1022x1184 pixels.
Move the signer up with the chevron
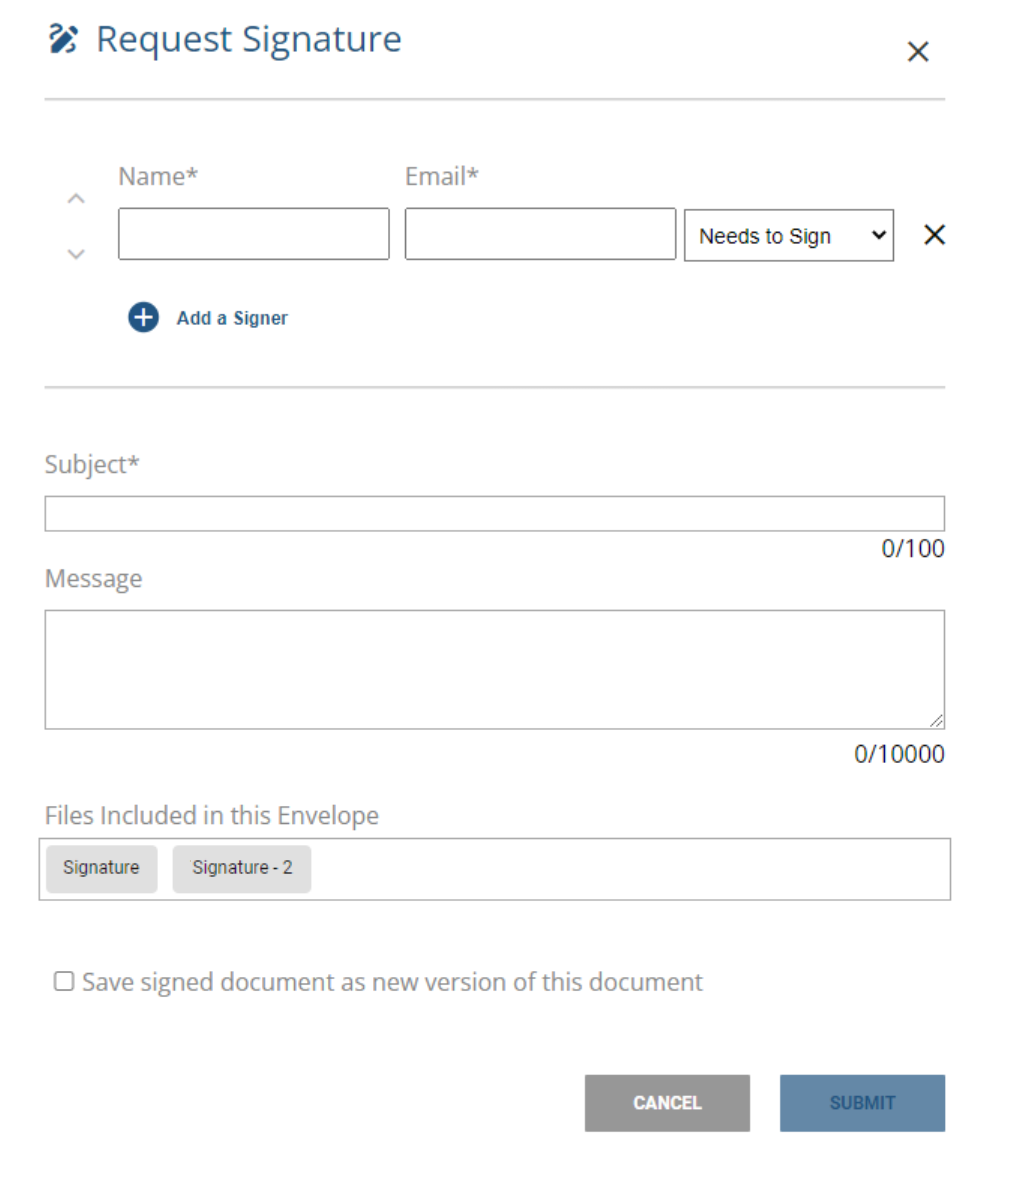pyautogui.click(x=74, y=196)
